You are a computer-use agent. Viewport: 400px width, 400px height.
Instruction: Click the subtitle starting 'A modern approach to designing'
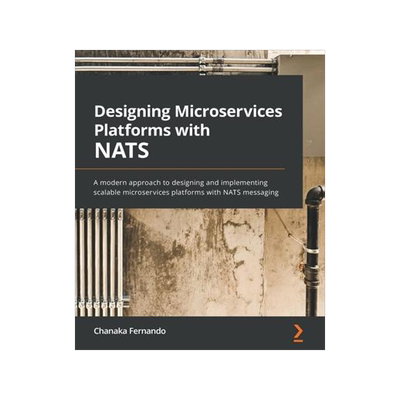point(186,187)
